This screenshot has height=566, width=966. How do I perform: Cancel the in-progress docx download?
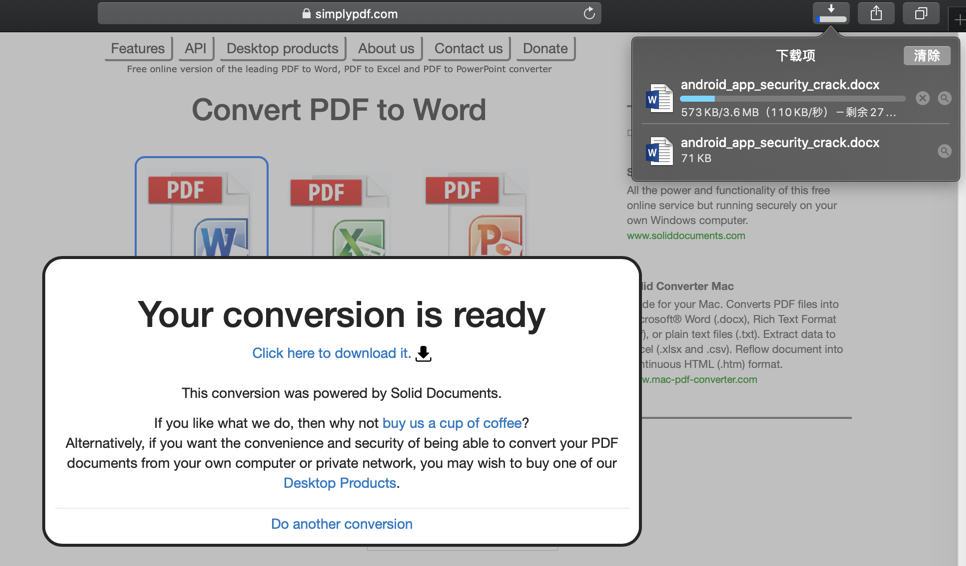point(922,98)
